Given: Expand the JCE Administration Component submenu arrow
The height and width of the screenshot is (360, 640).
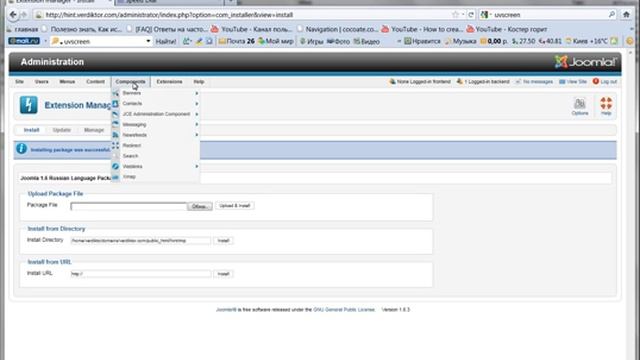Looking at the screenshot, I should point(197,114).
